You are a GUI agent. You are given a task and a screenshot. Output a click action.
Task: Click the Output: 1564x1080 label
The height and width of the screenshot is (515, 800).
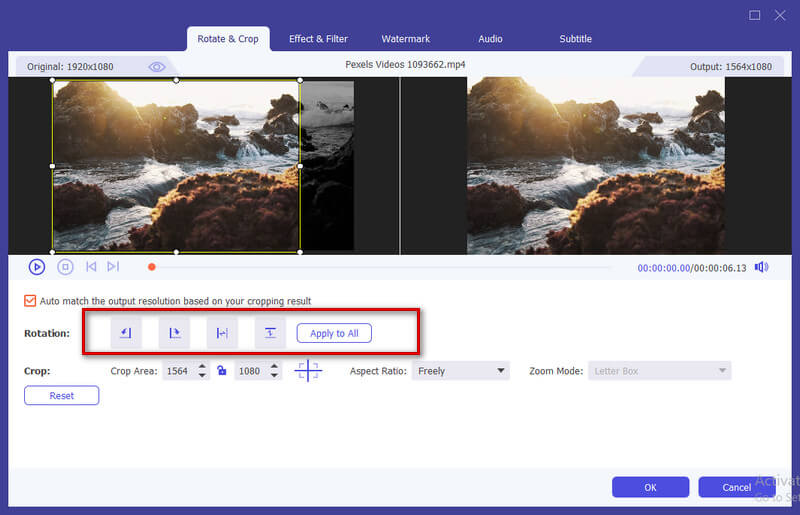(x=731, y=67)
